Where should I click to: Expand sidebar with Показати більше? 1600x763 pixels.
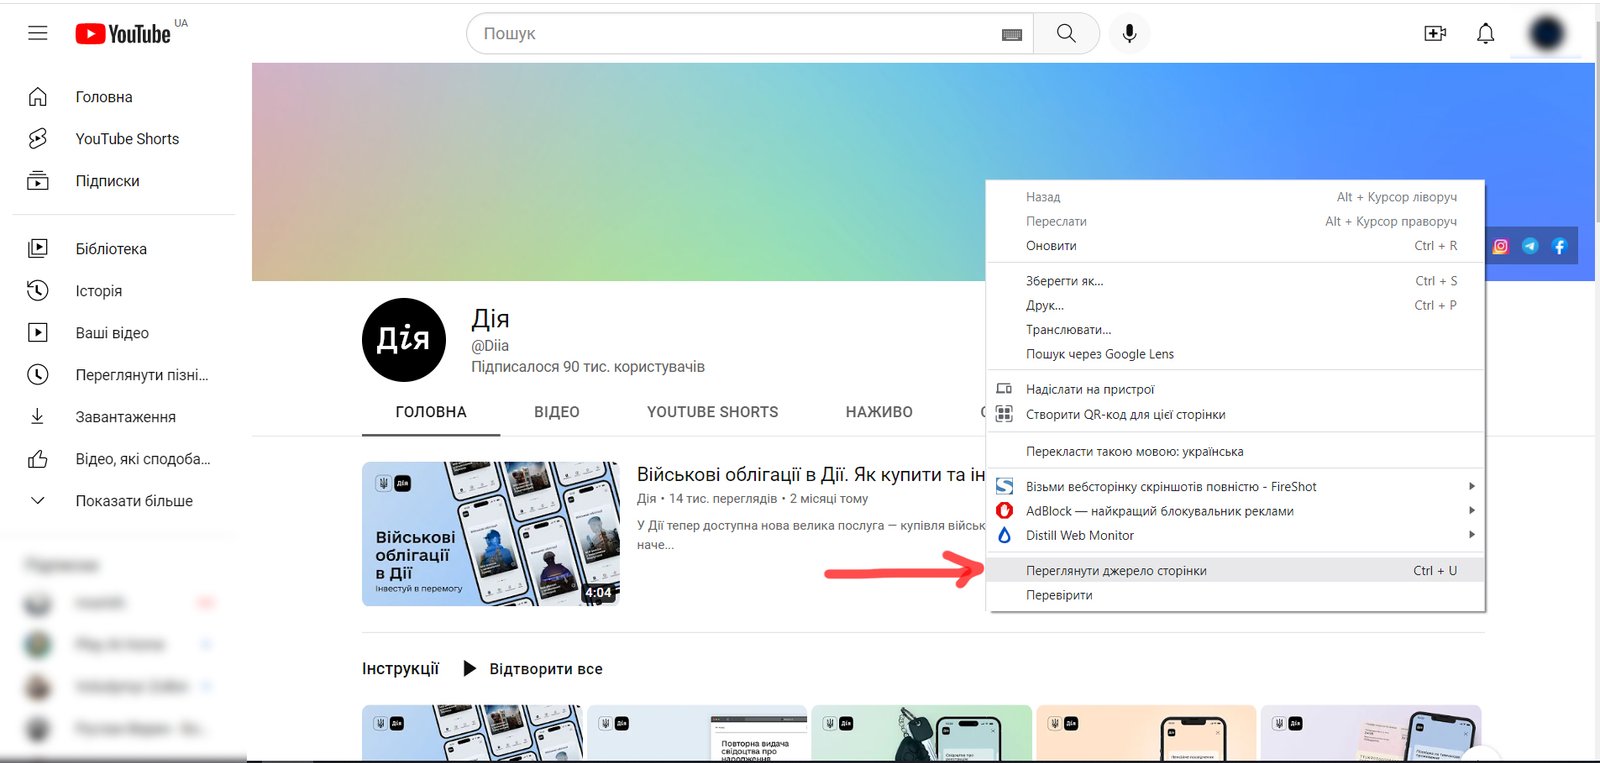pyautogui.click(x=134, y=501)
